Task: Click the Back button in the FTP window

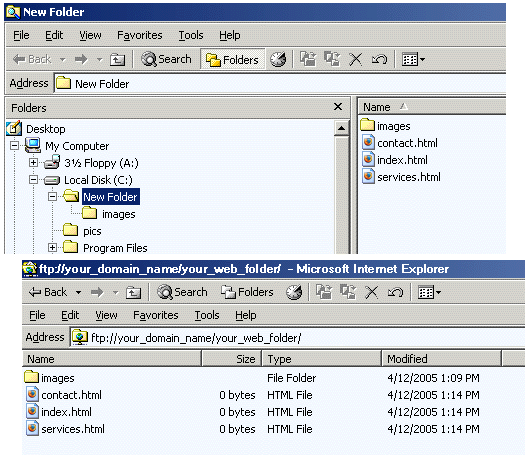Action: pyautogui.click(x=48, y=292)
